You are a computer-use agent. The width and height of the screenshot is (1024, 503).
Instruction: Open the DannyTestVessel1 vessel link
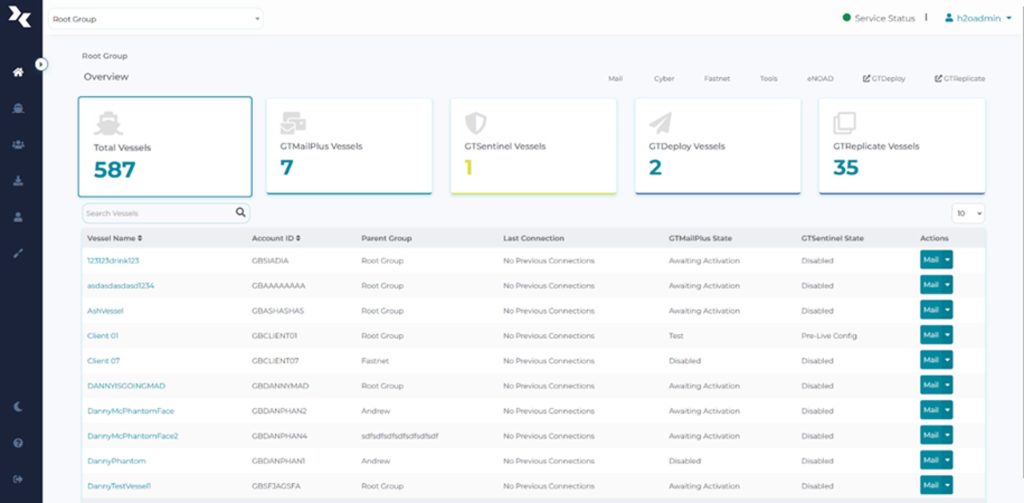pos(119,486)
